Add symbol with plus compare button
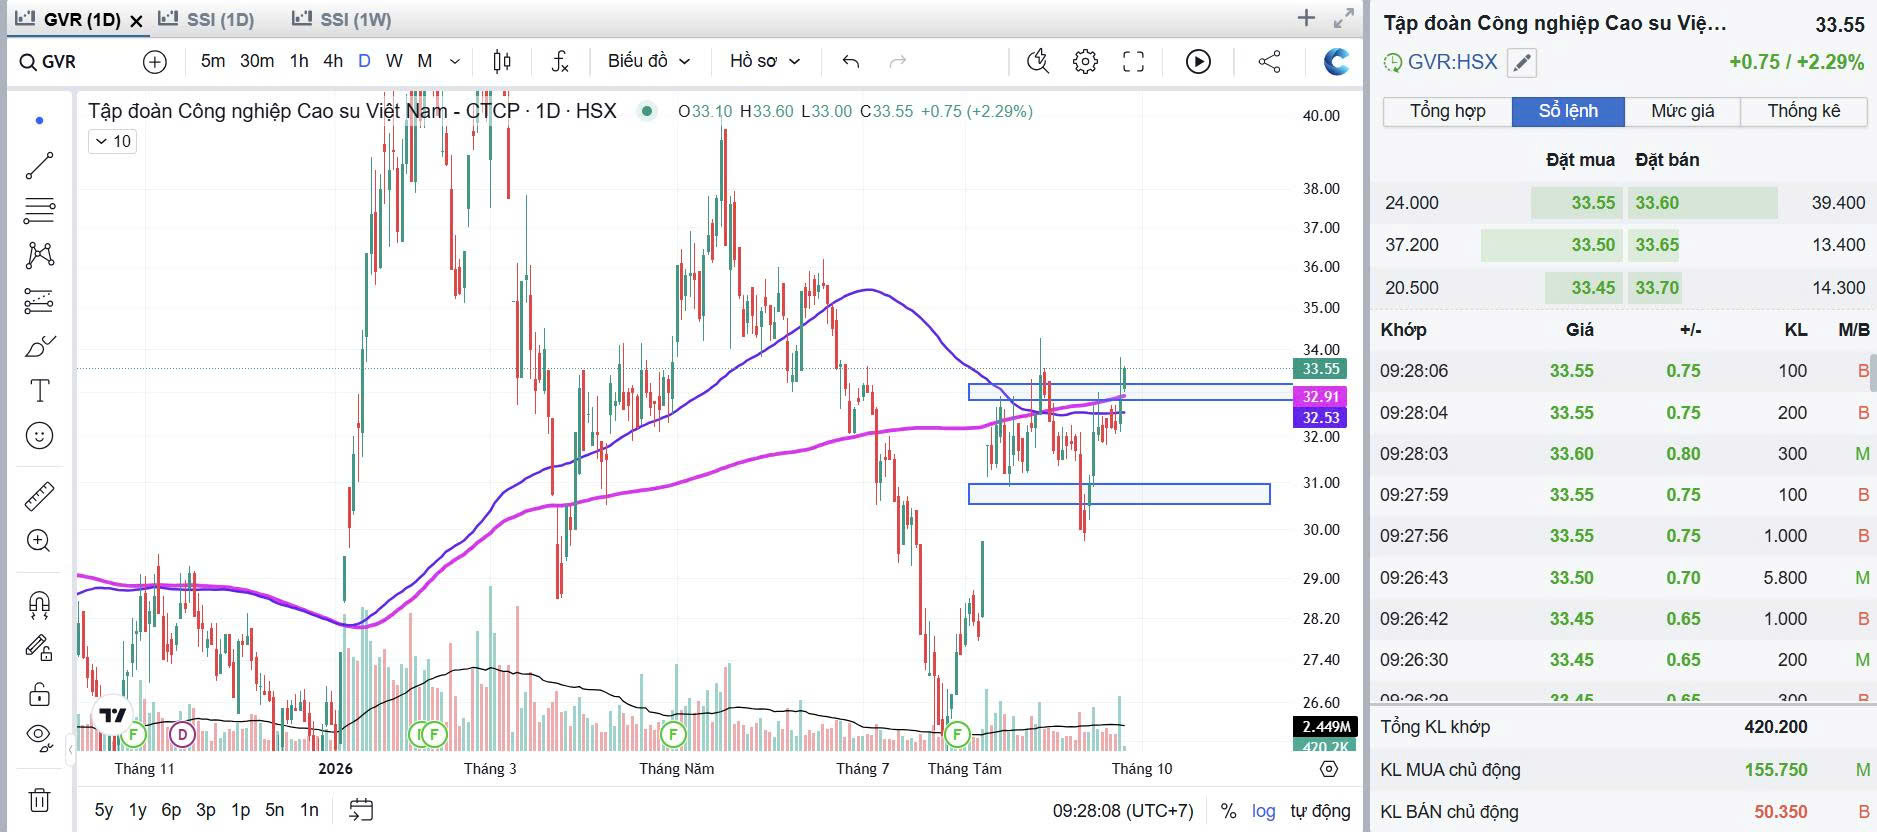 pos(155,62)
